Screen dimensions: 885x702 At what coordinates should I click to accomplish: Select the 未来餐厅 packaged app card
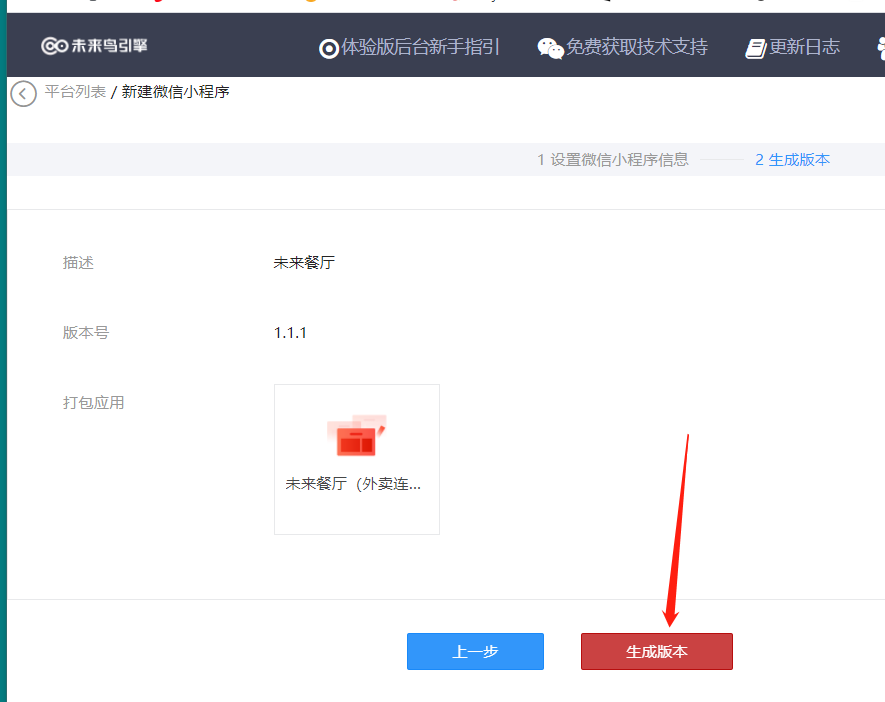[x=357, y=459]
